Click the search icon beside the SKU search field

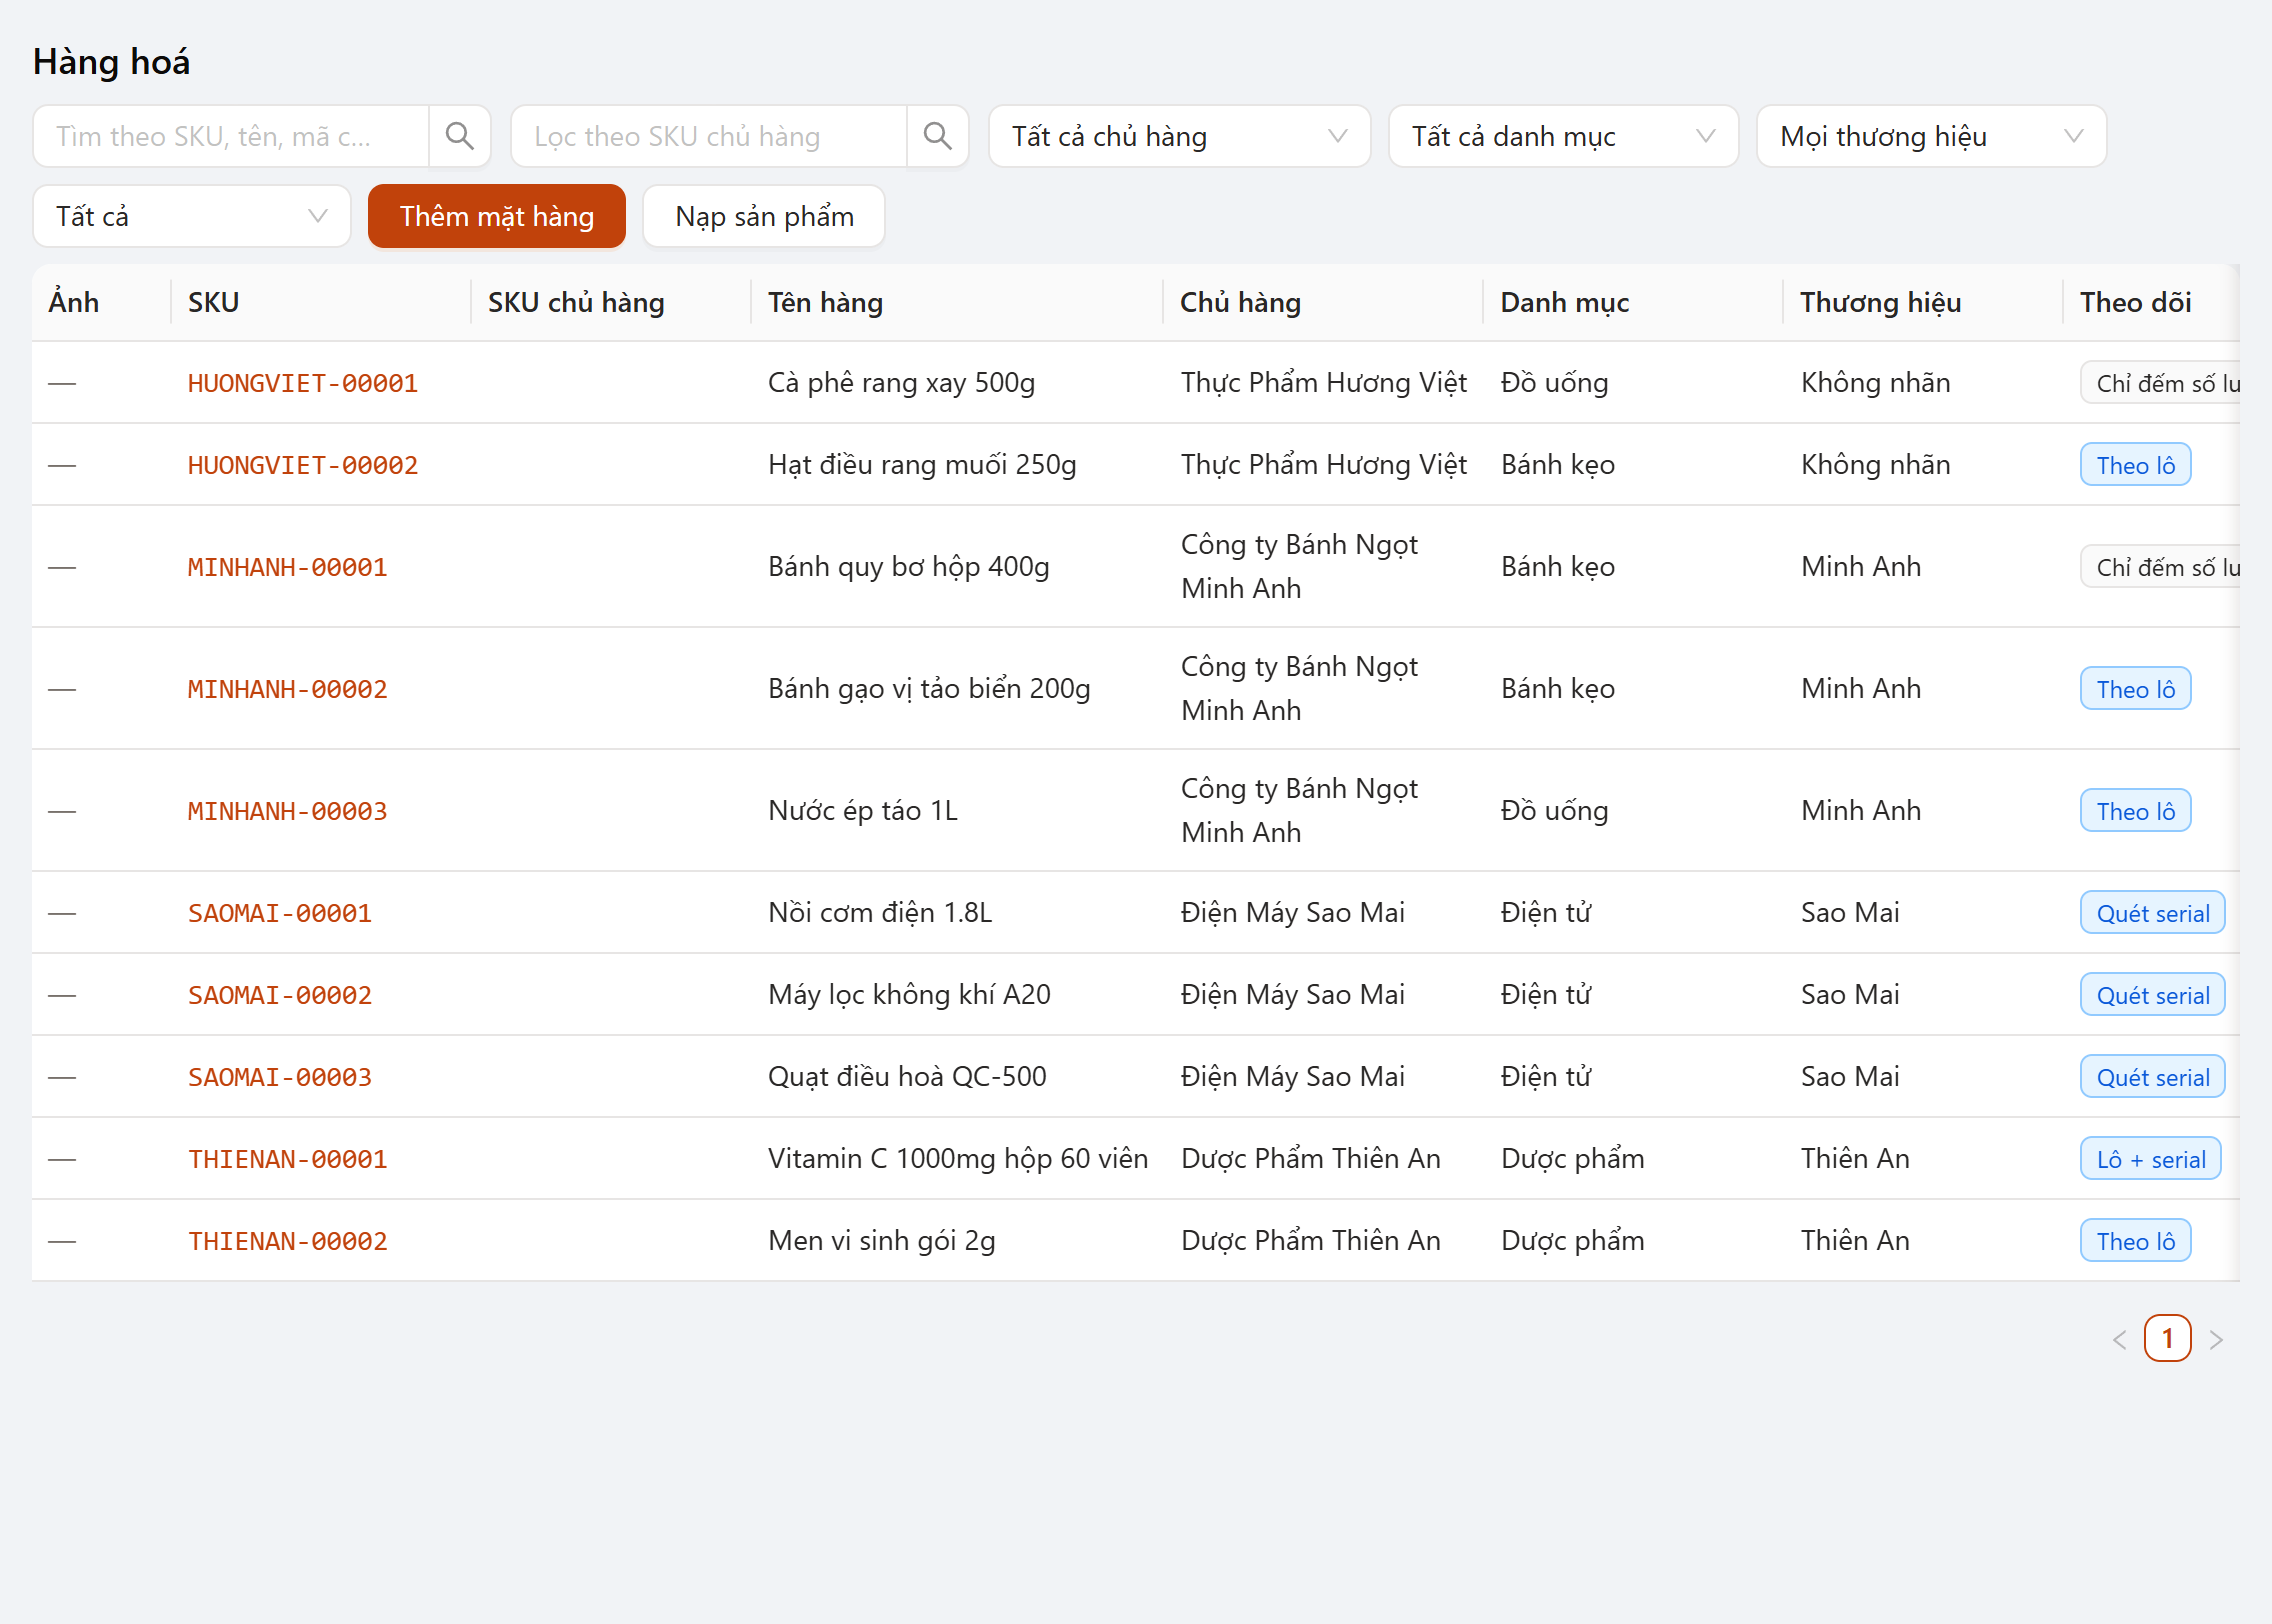pyautogui.click(x=459, y=136)
